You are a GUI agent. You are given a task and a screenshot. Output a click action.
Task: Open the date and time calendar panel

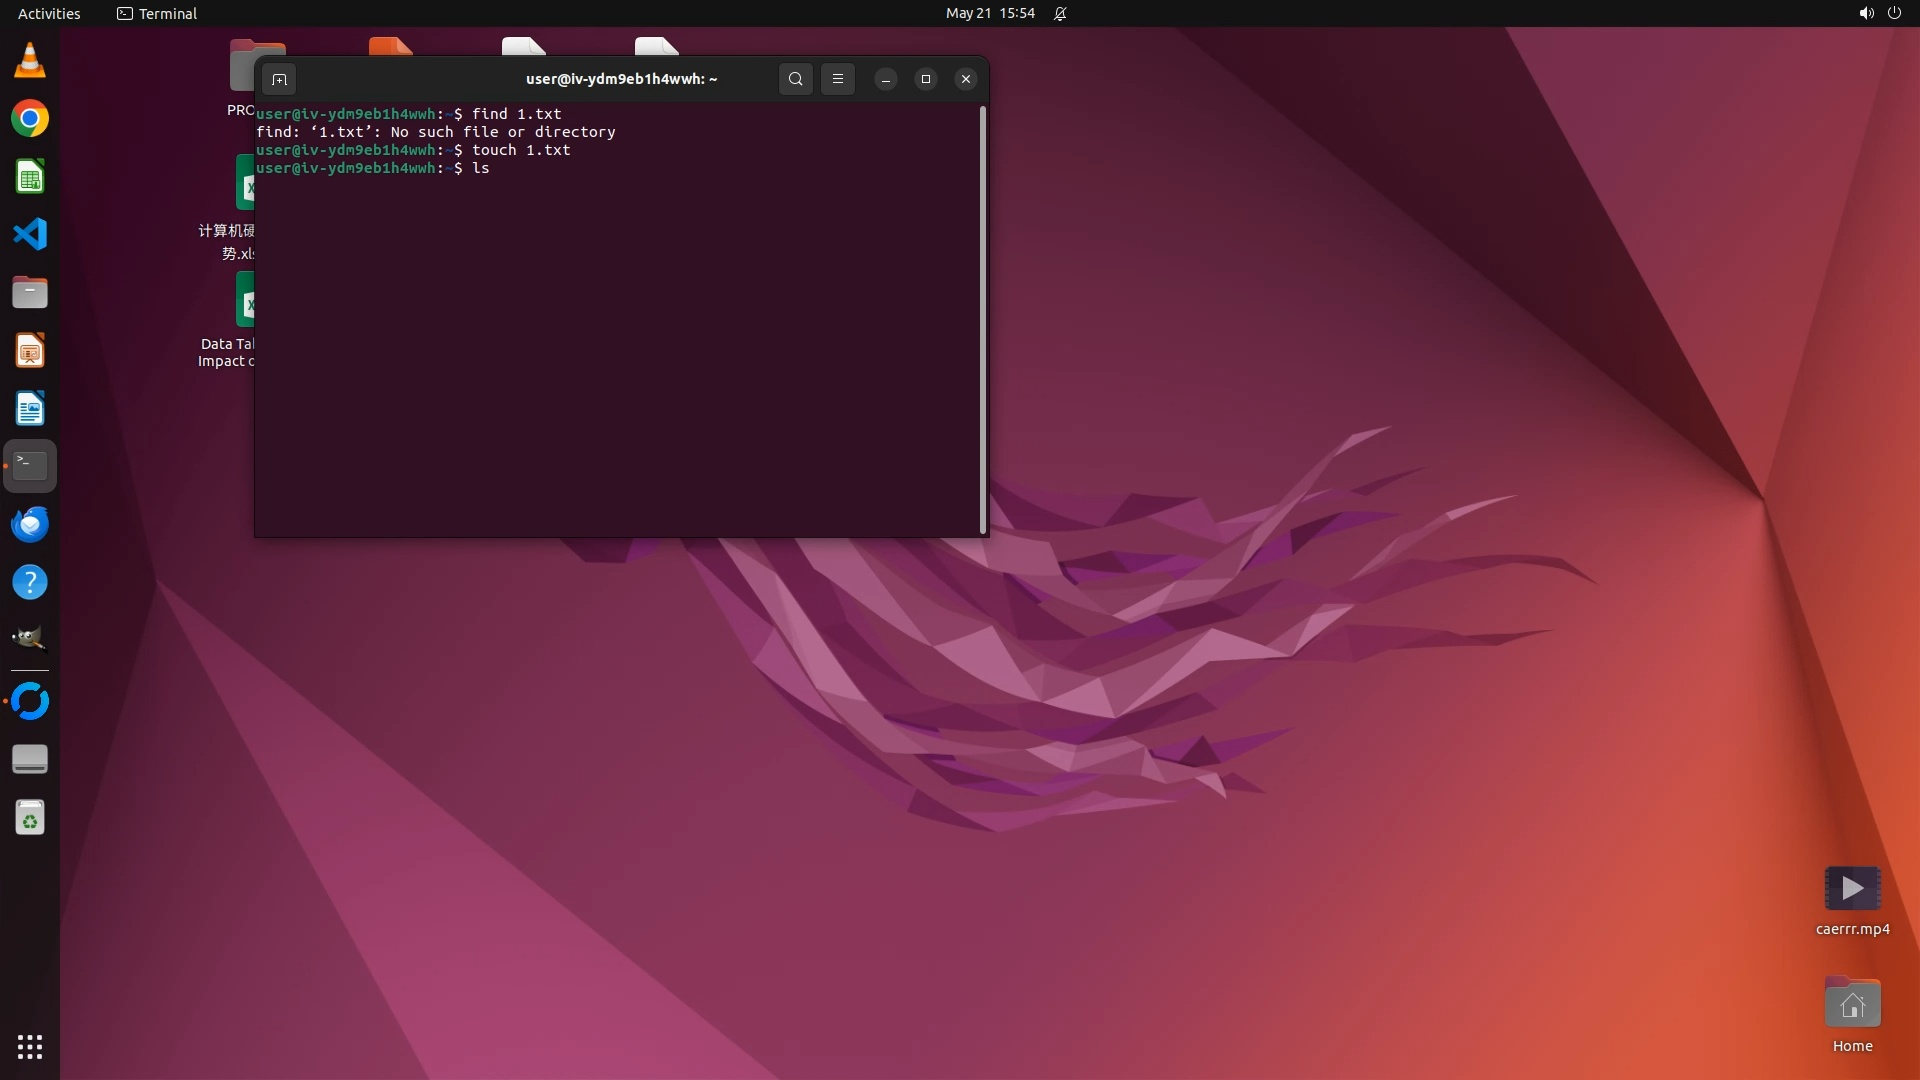[990, 13]
